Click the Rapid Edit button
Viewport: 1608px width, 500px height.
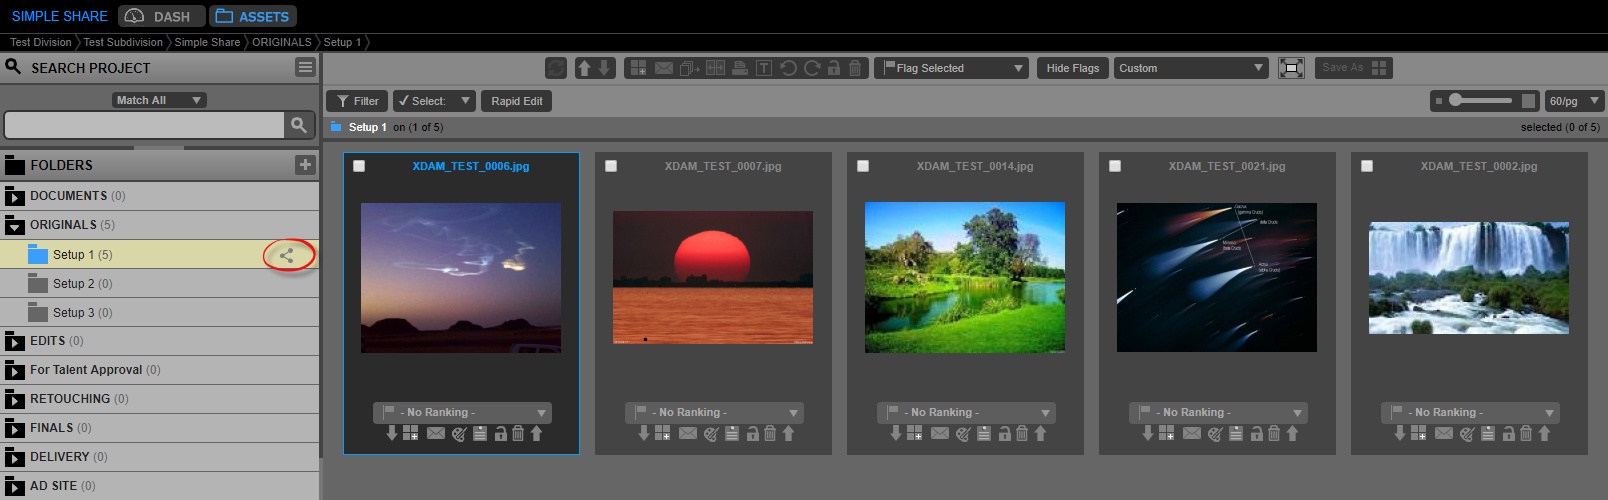pos(517,101)
